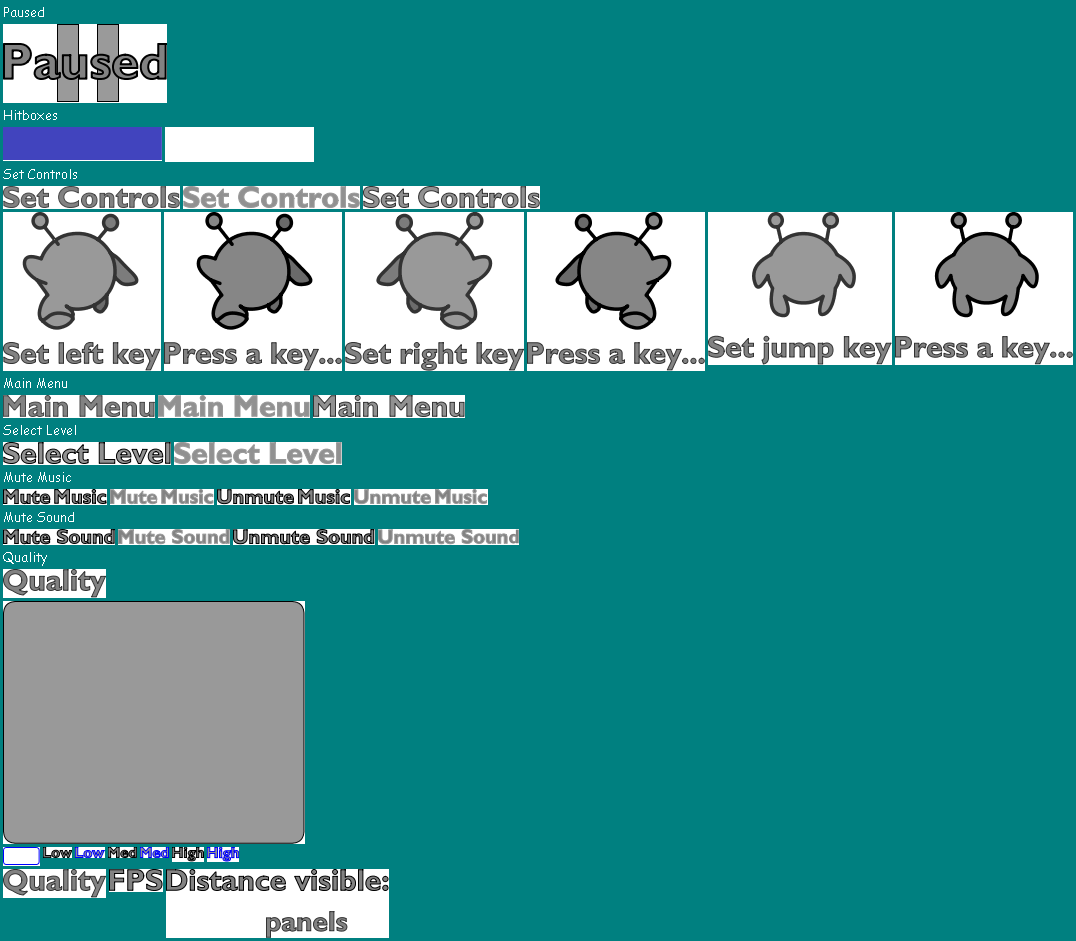Click the Set right key caption
1076x941 pixels.
pyautogui.click(x=434, y=354)
